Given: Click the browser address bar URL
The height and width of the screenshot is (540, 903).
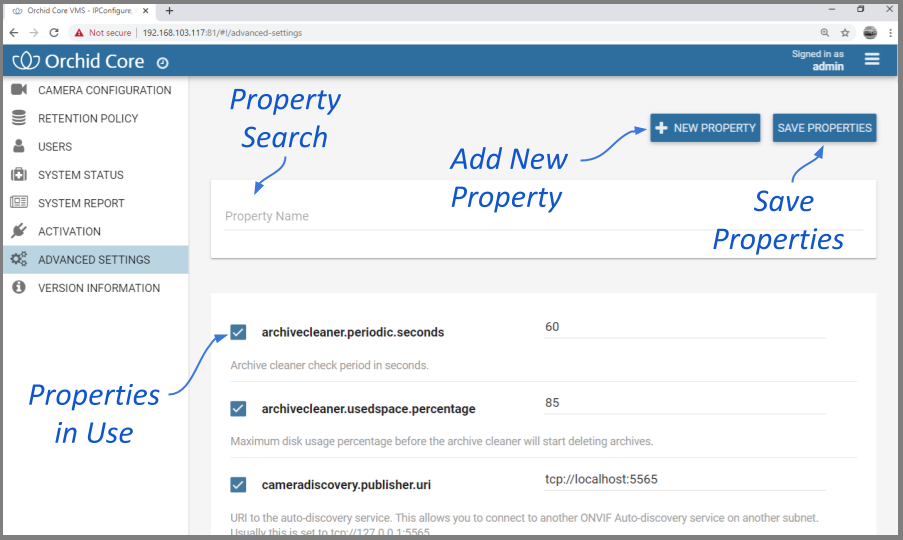Looking at the screenshot, I should tap(222, 33).
